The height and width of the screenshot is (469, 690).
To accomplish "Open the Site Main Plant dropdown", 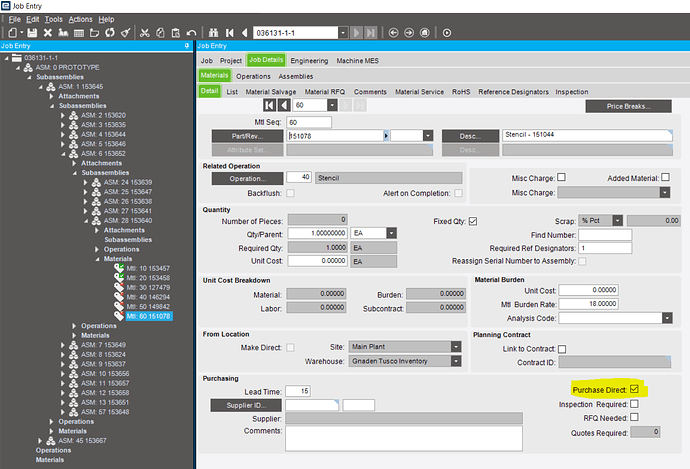I will (x=456, y=347).
